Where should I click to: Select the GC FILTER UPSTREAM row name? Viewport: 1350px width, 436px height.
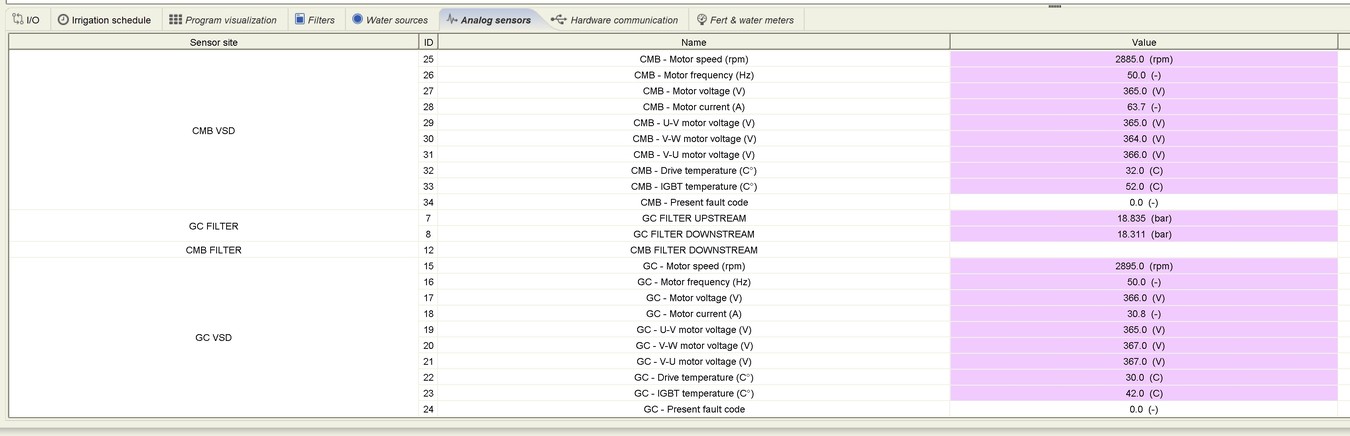(x=693, y=218)
